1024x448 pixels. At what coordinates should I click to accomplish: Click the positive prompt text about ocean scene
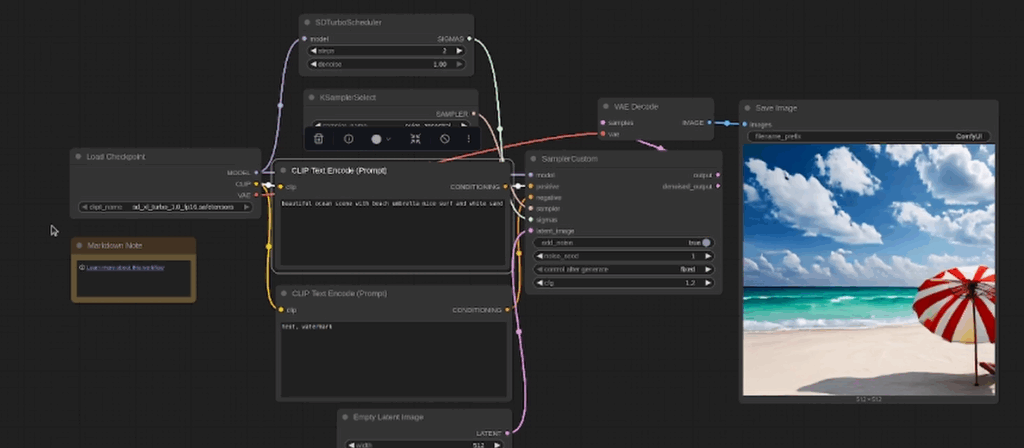(x=390, y=203)
